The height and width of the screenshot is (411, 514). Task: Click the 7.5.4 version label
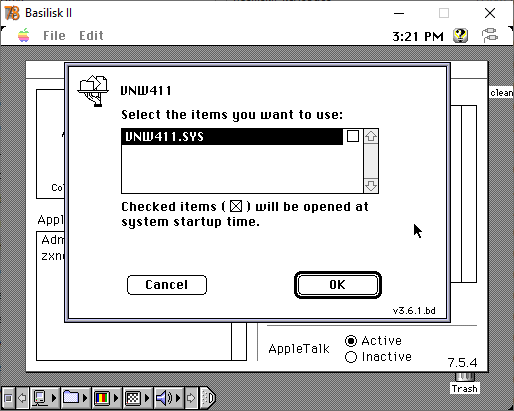point(462,362)
